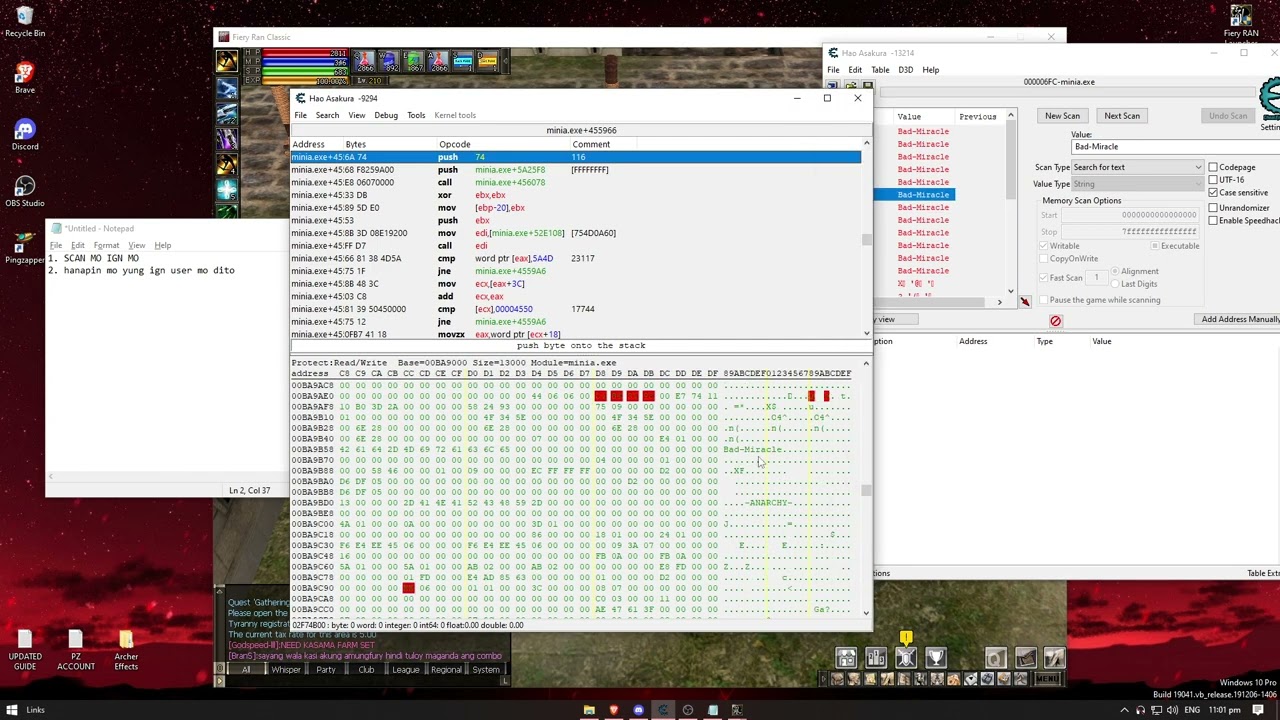Open the Recycle Bin desktop icon

point(24,20)
